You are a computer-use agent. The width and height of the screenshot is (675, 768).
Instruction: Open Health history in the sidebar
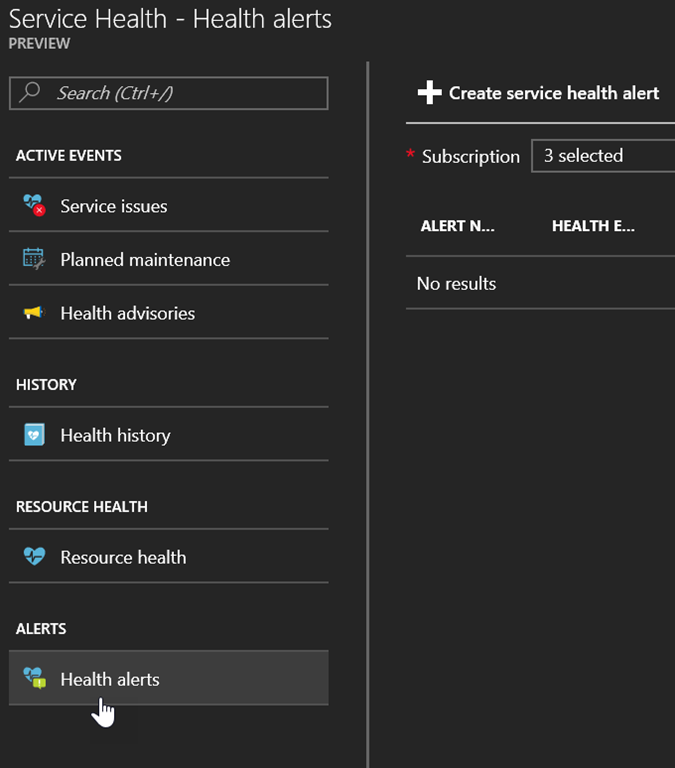(115, 435)
